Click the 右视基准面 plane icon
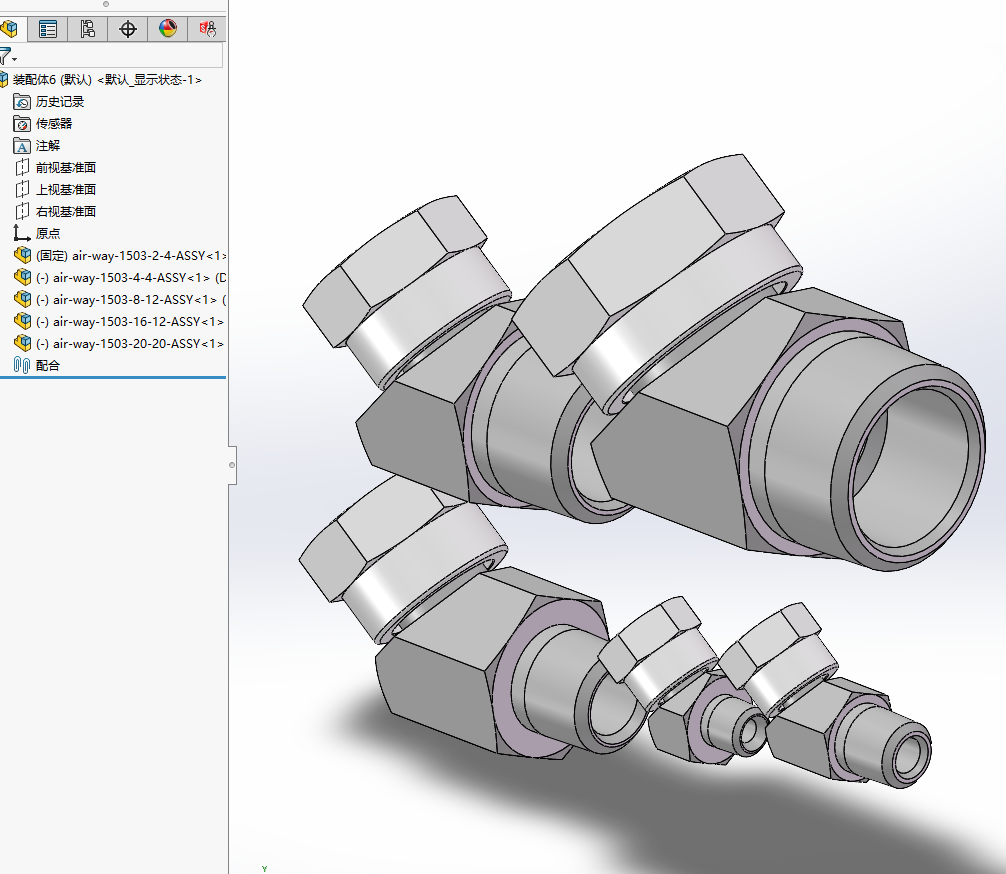 click(22, 211)
